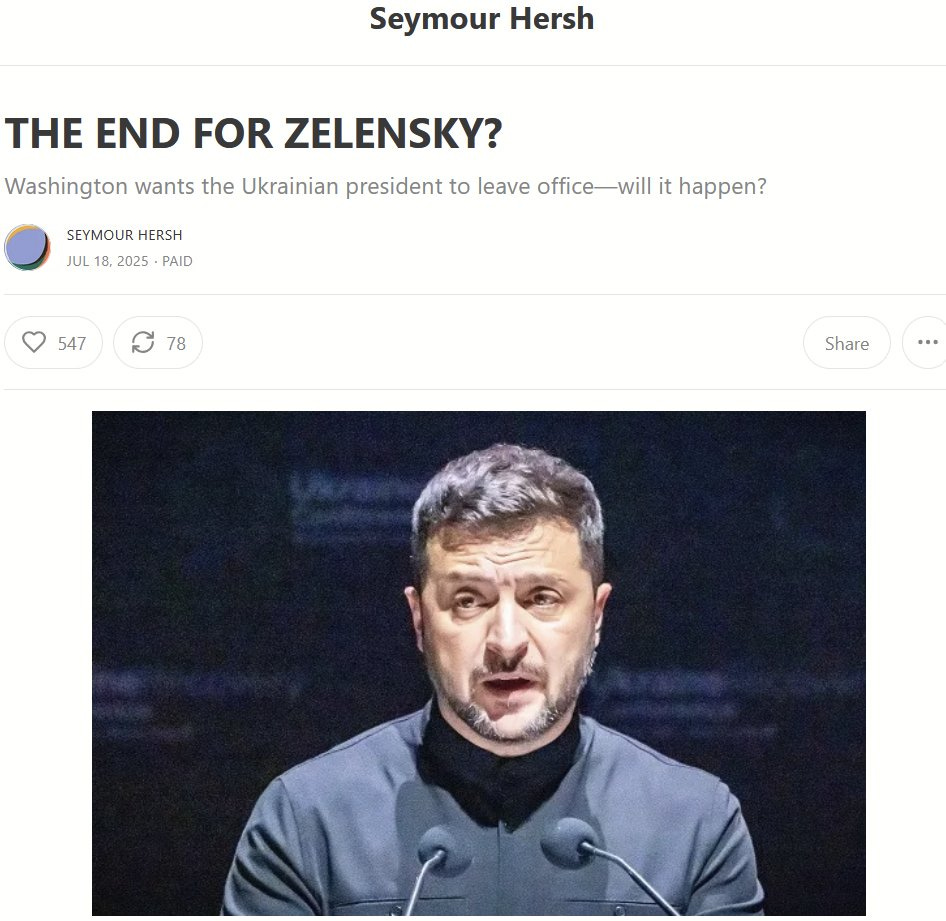Open the Share button
Screen dimensions: 946x921
pos(846,343)
